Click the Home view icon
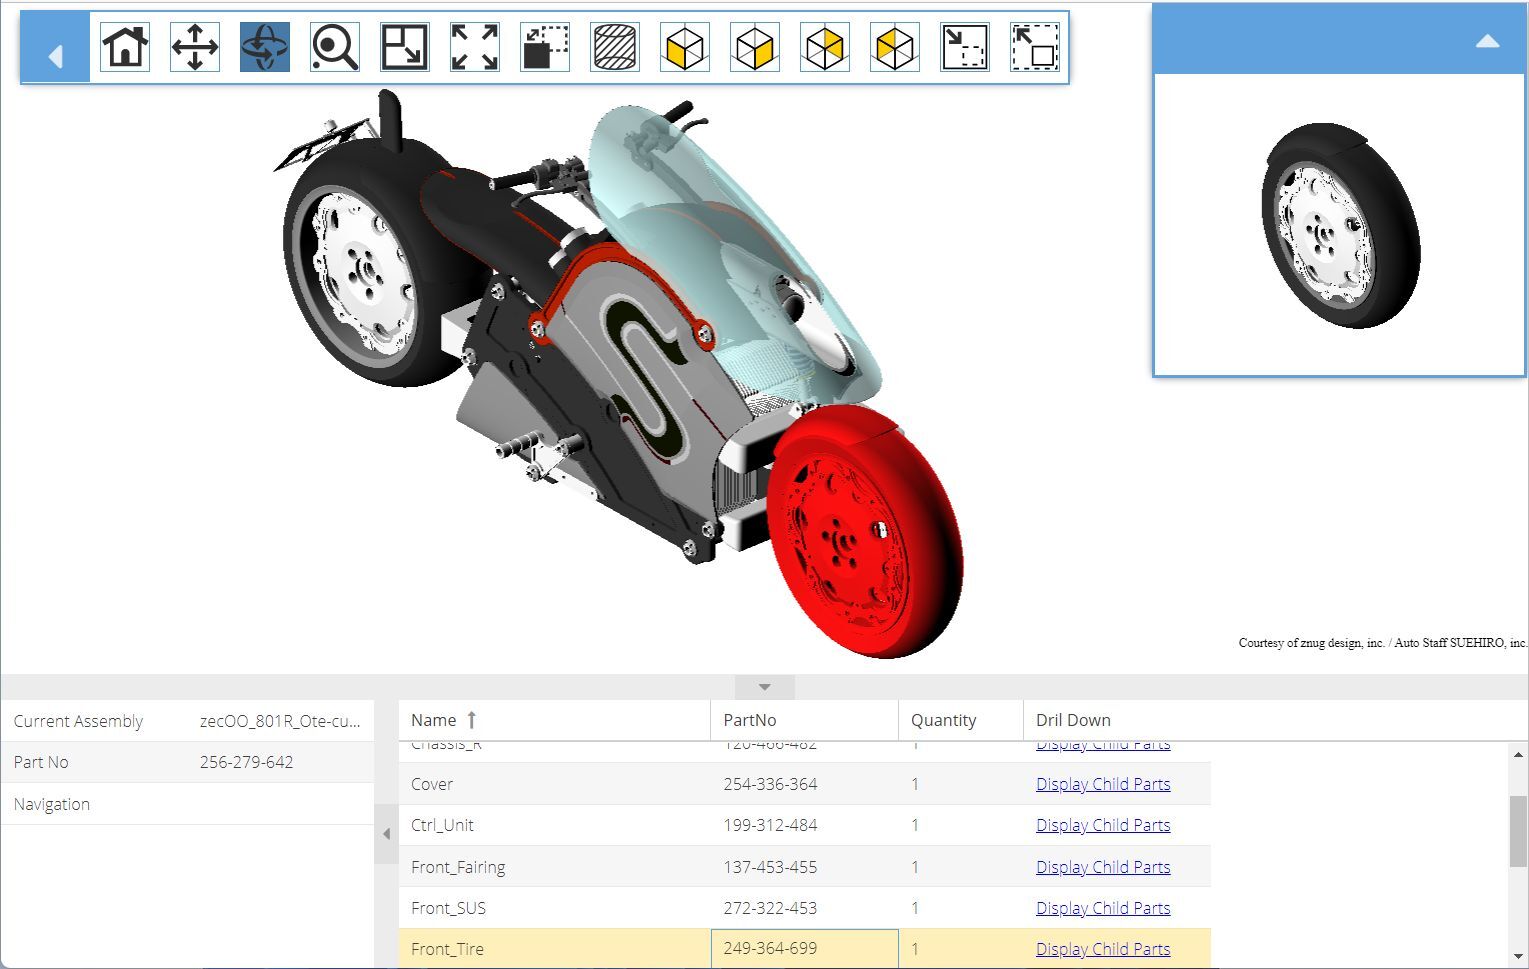This screenshot has height=969, width=1529. [x=125, y=47]
